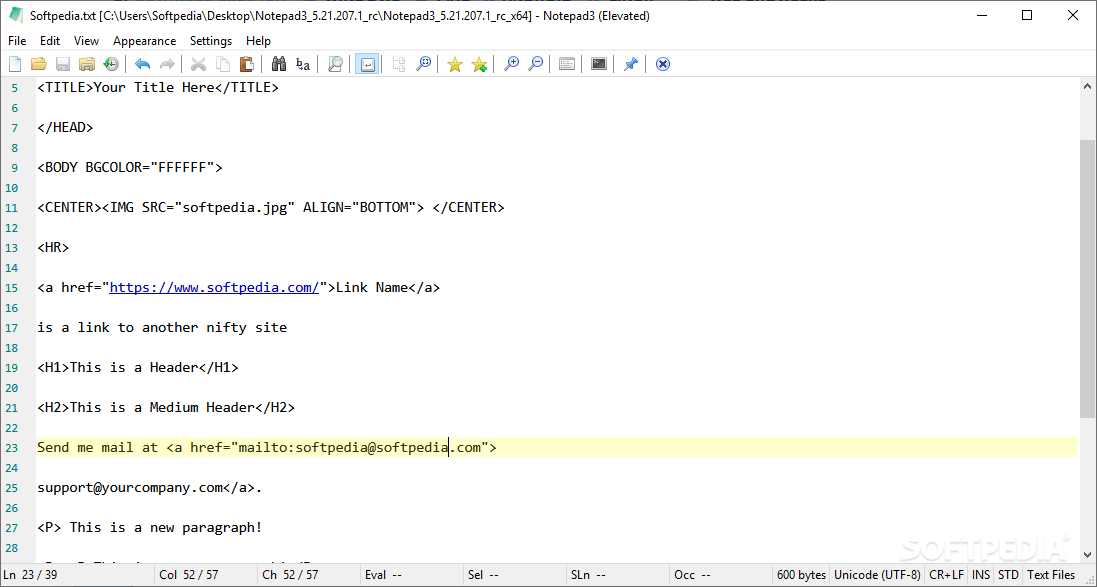
Task: Click the Occ -- status field
Action: pos(721,575)
